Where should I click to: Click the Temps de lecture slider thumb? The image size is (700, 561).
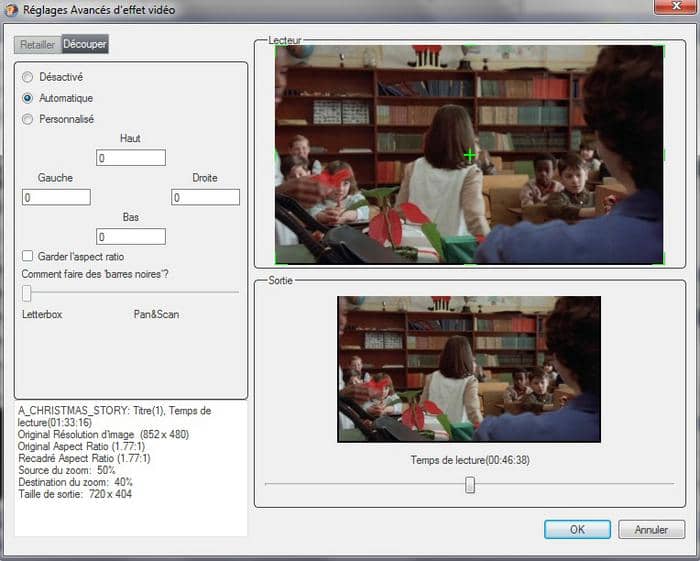(470, 485)
